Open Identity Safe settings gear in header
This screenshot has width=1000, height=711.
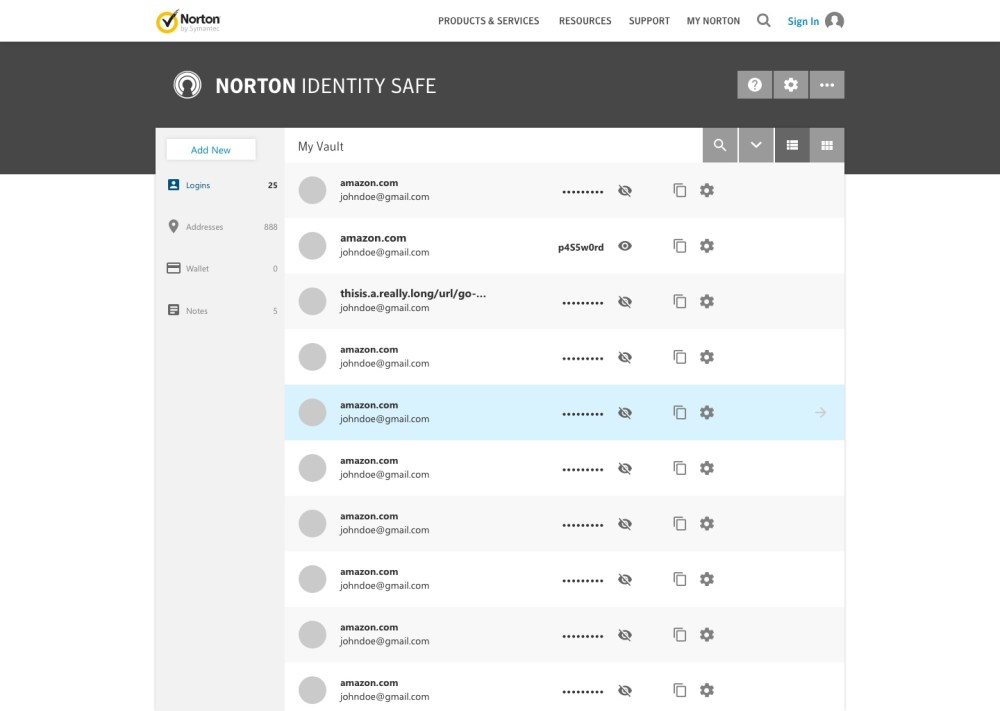point(791,85)
